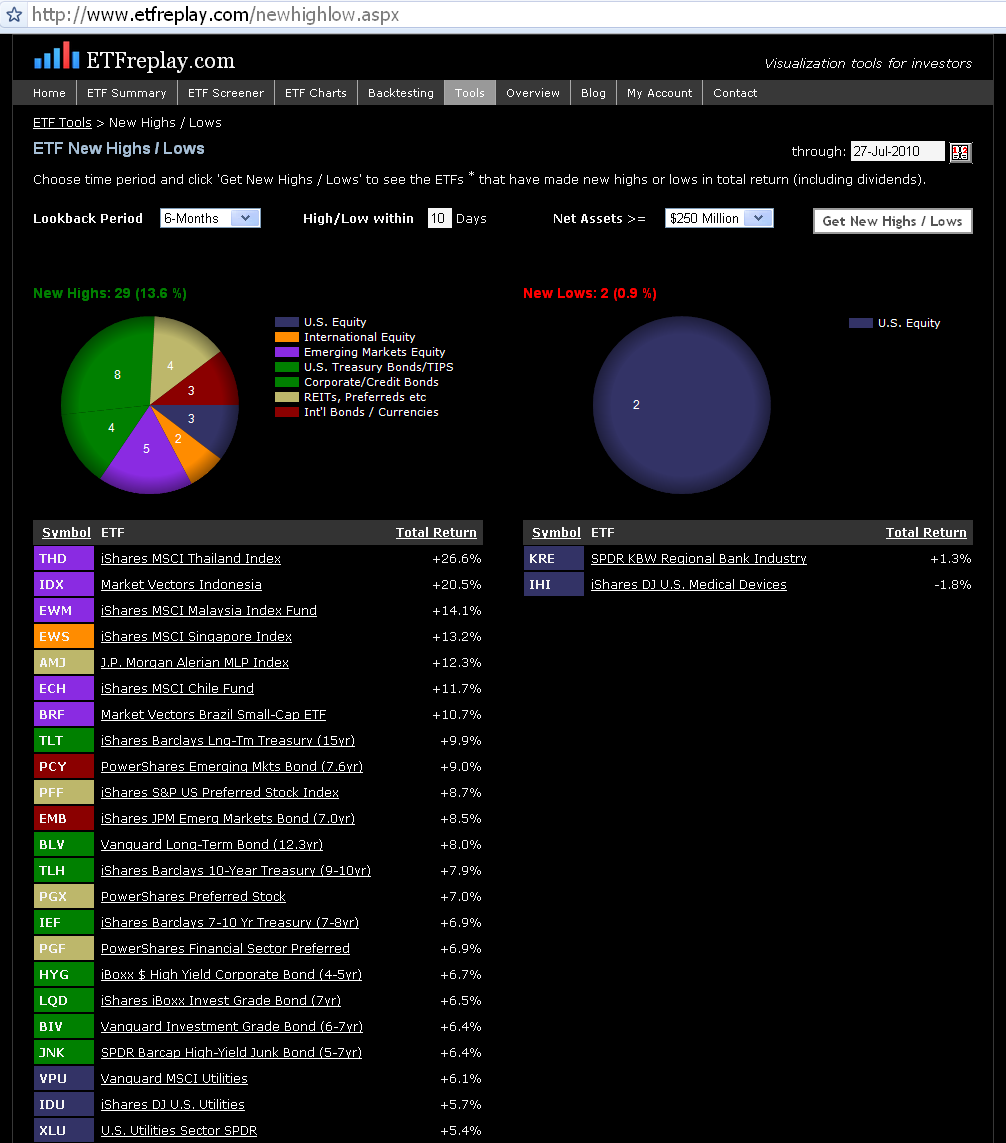Click the Get New Highs / Lows button
The height and width of the screenshot is (1143, 1006).
coord(892,221)
